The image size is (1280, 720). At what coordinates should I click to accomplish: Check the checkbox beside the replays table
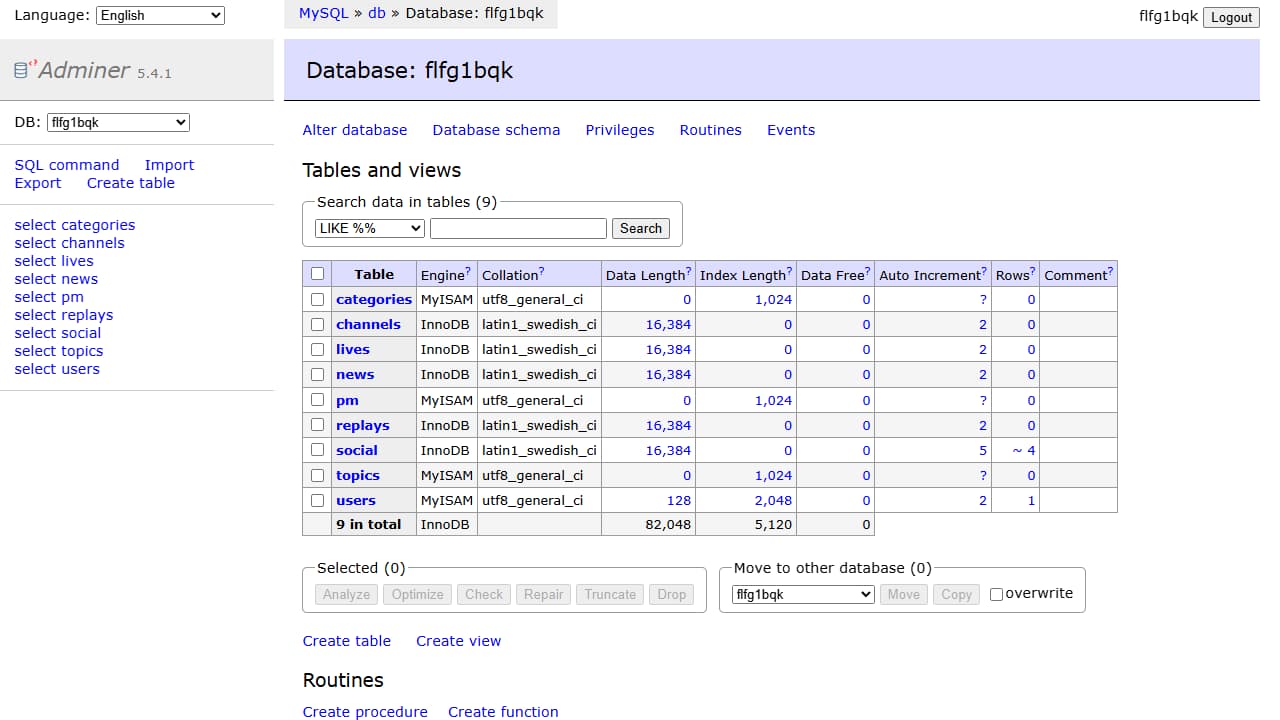[317, 424]
